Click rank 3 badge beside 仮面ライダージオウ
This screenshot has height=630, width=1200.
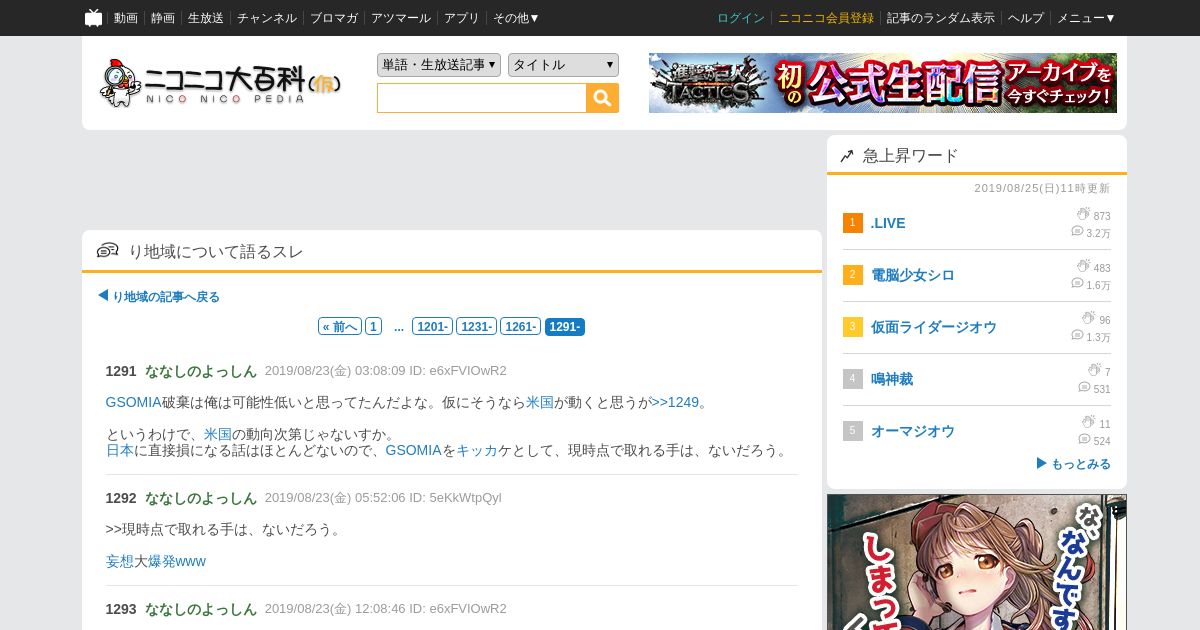(x=852, y=327)
